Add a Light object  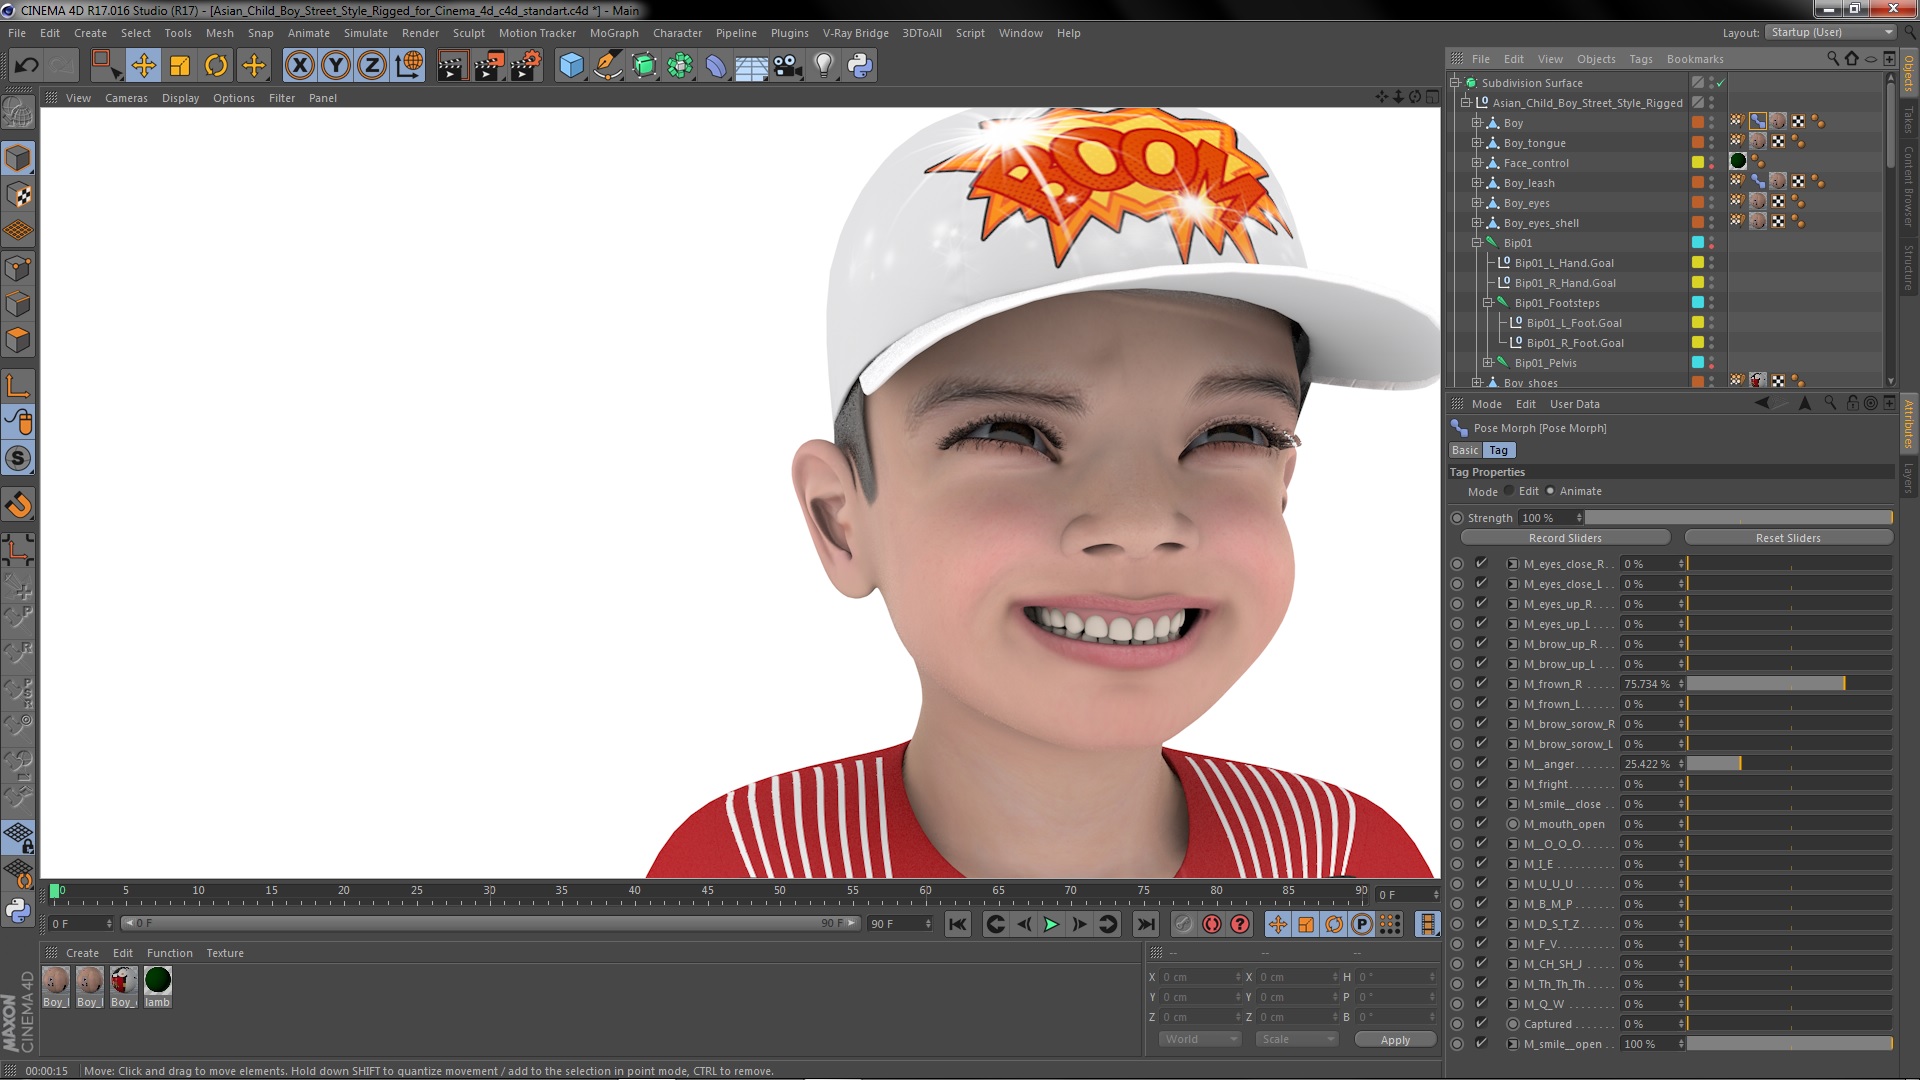tap(823, 66)
